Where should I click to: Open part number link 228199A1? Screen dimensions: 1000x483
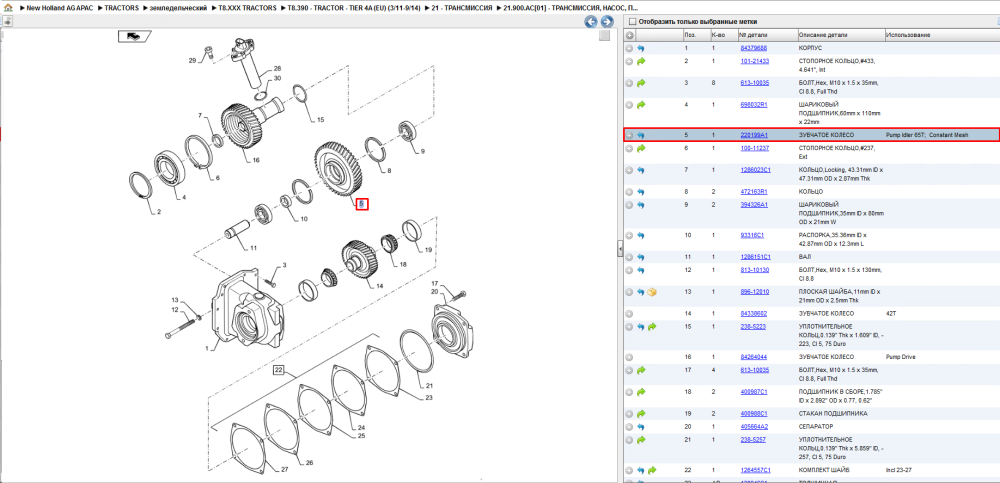753,135
